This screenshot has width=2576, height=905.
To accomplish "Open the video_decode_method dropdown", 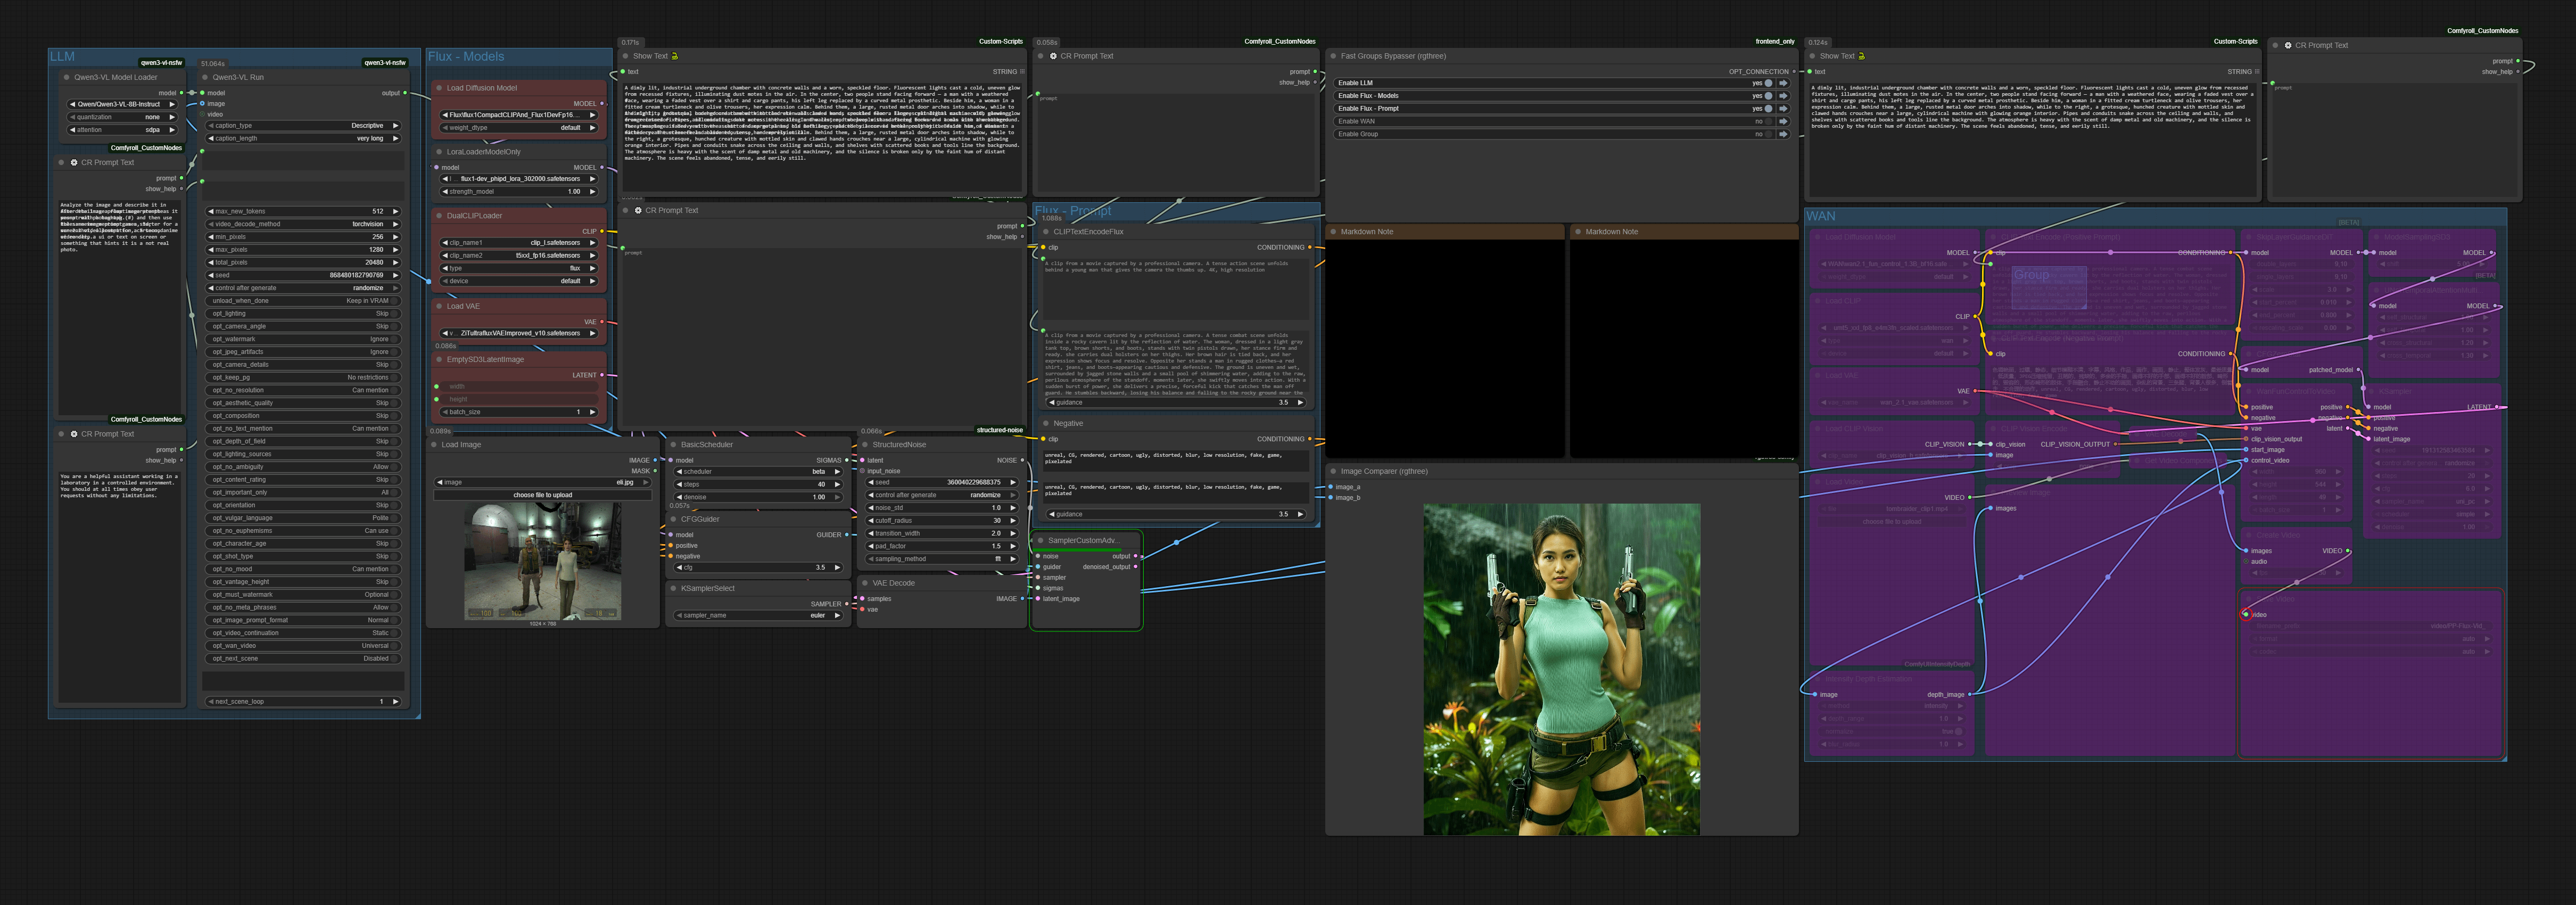I will (x=303, y=224).
